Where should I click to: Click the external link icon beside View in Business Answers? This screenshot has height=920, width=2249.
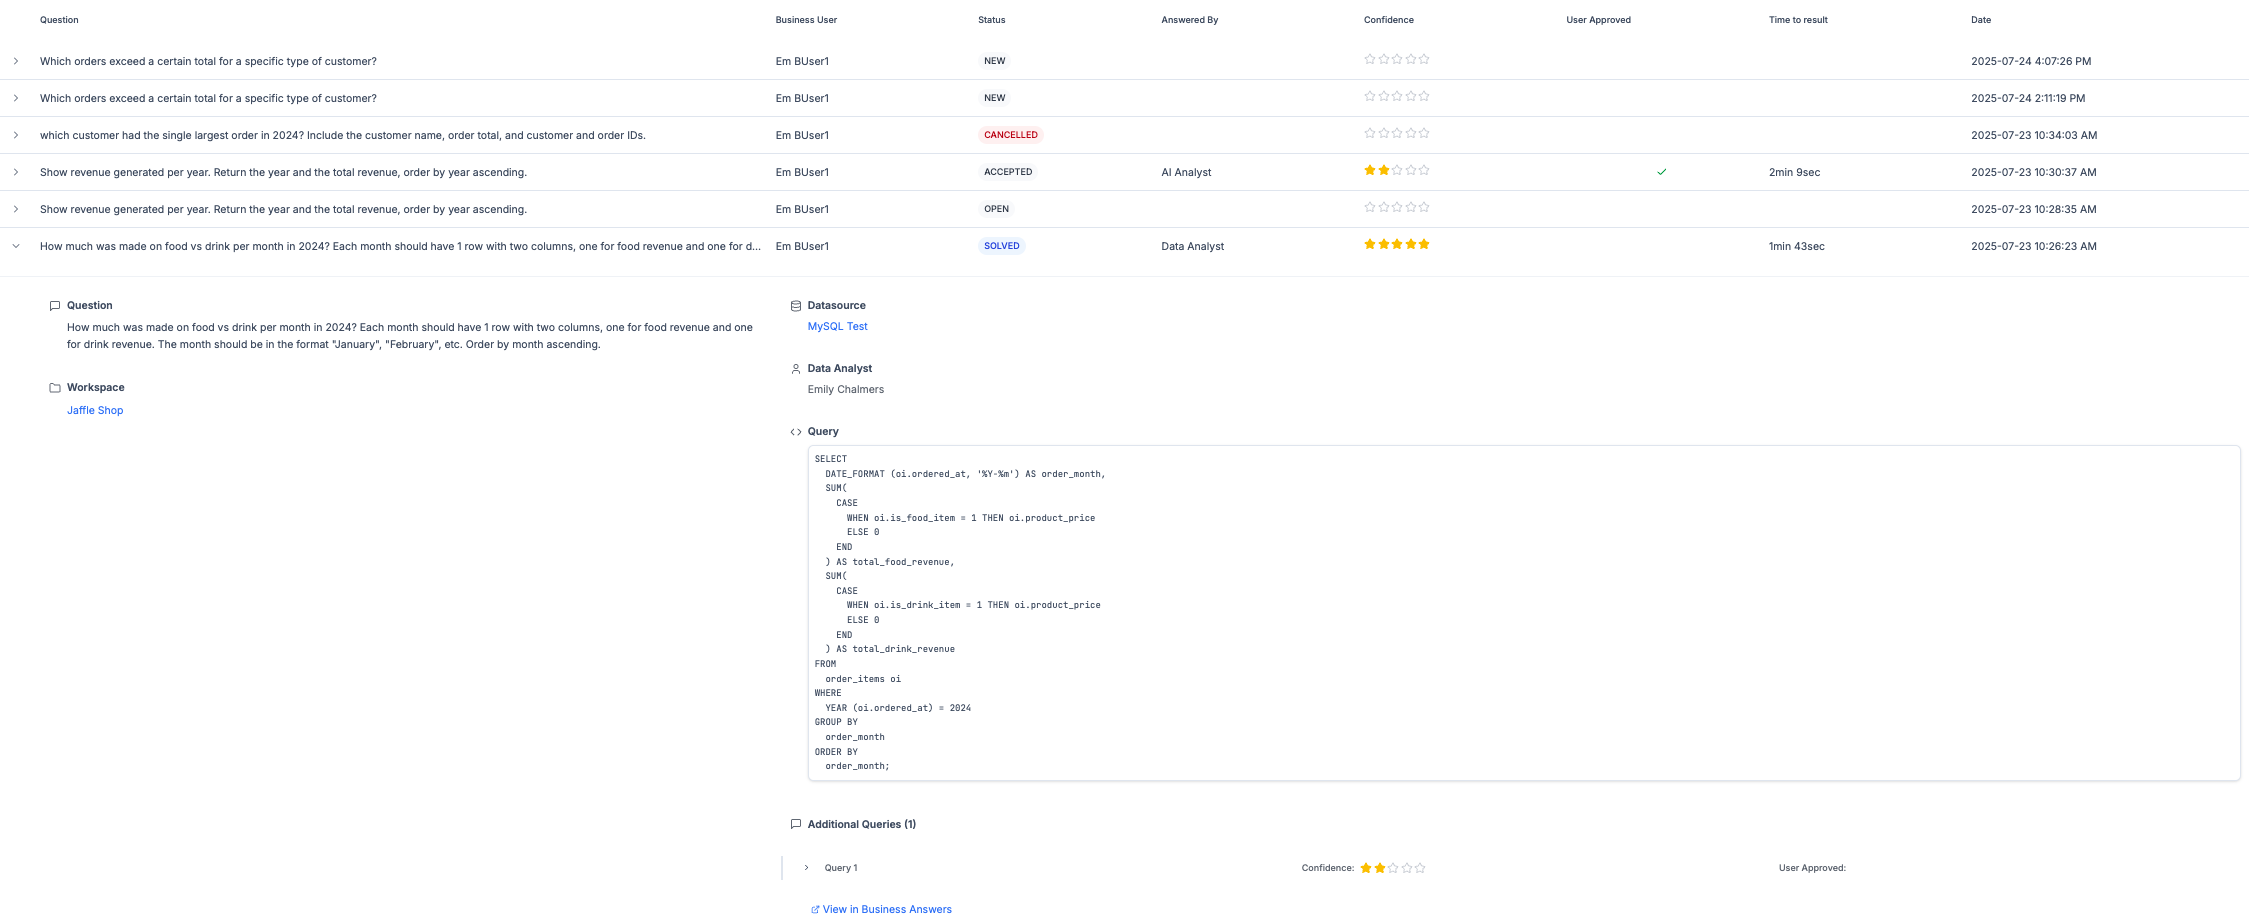[815, 910]
